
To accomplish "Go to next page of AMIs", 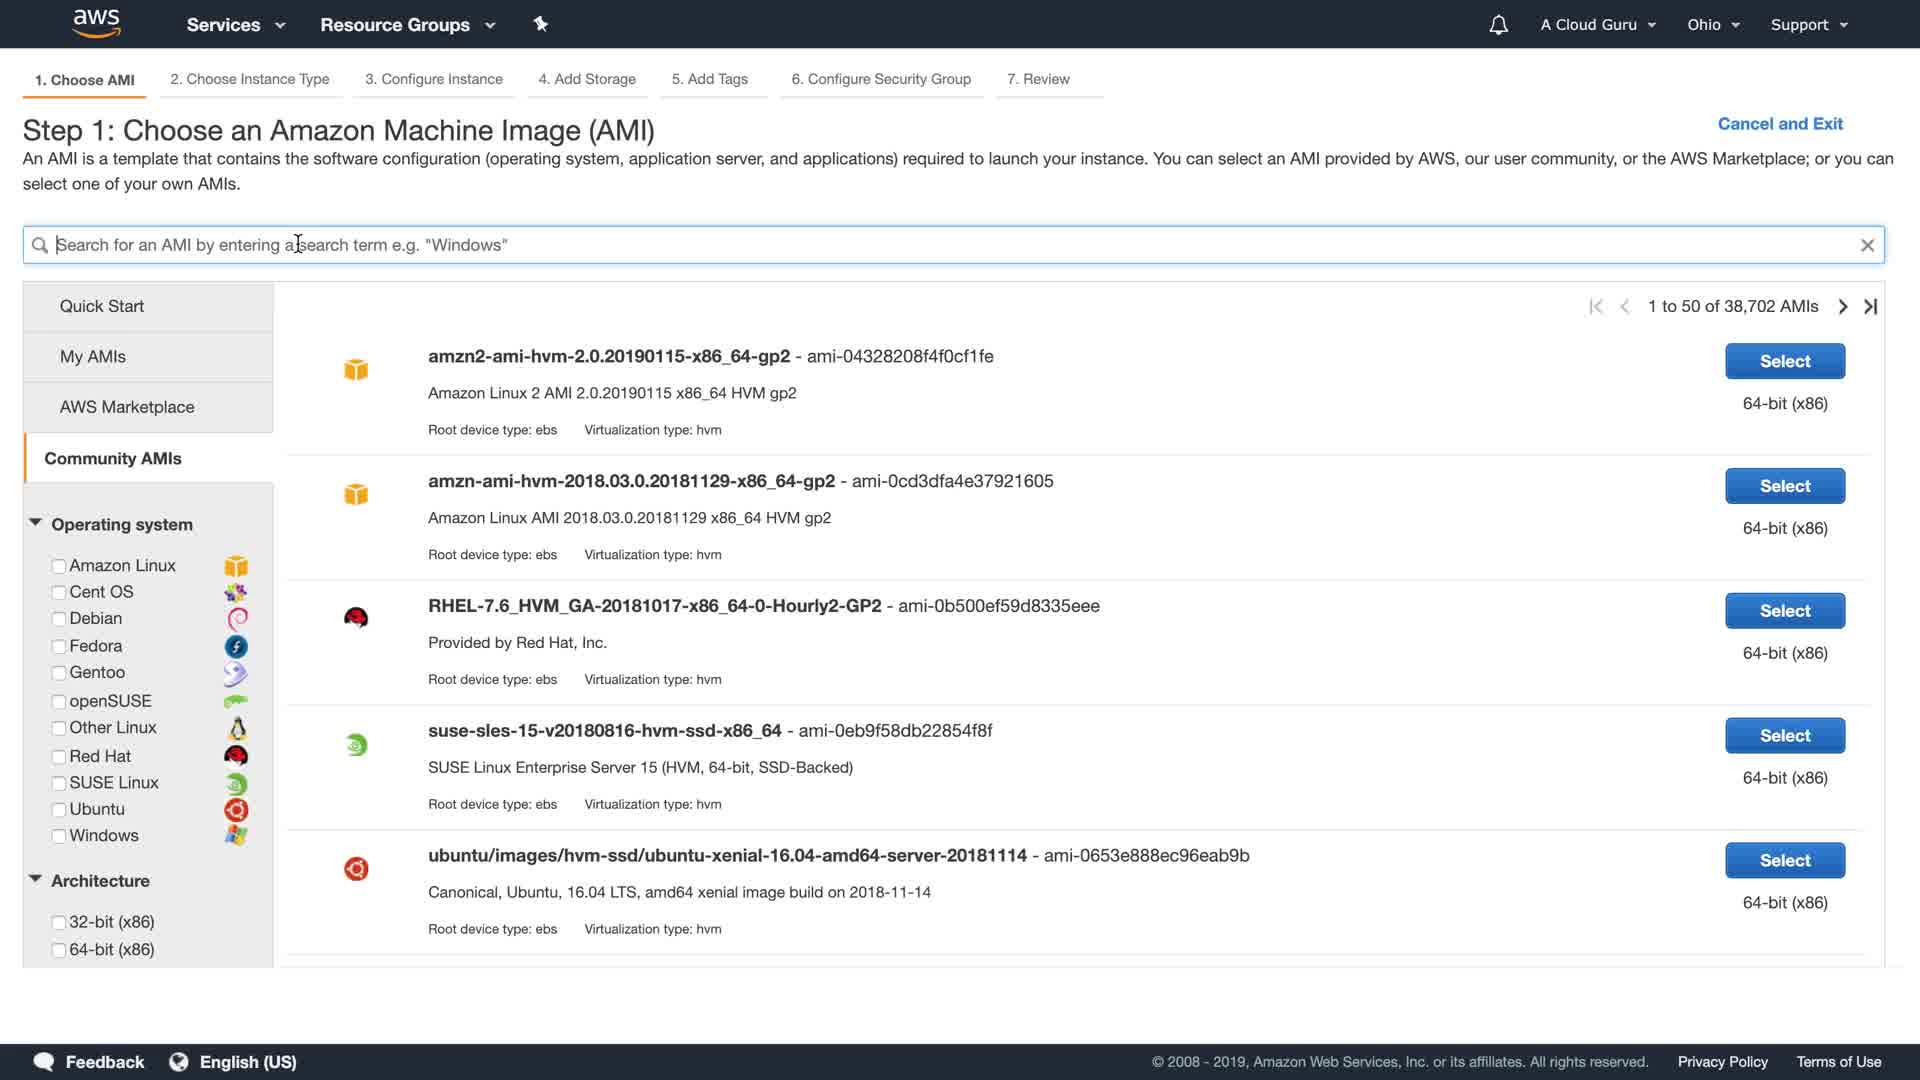I will [1842, 307].
